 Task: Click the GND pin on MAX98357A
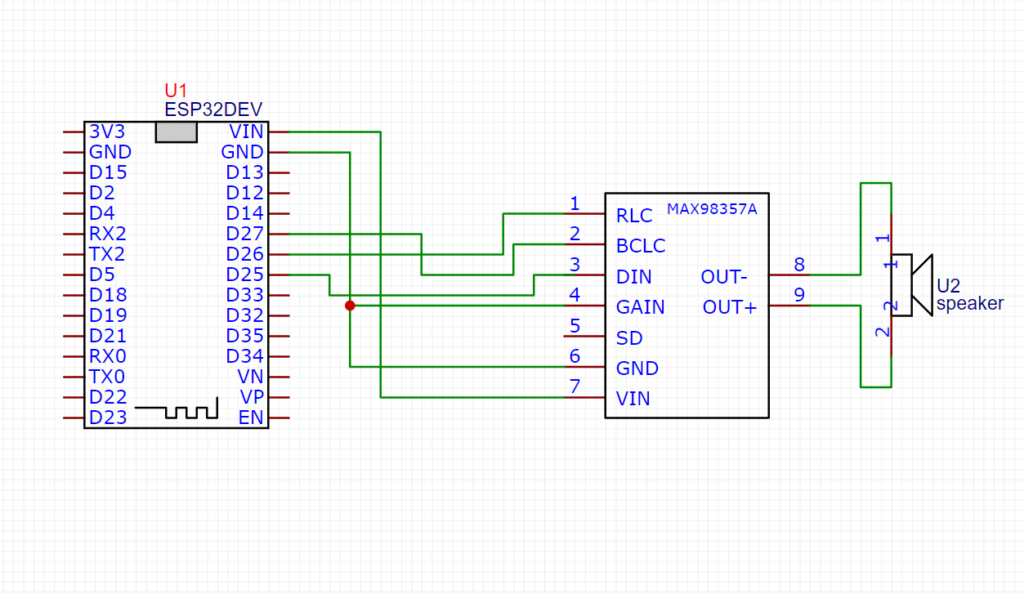(x=637, y=368)
